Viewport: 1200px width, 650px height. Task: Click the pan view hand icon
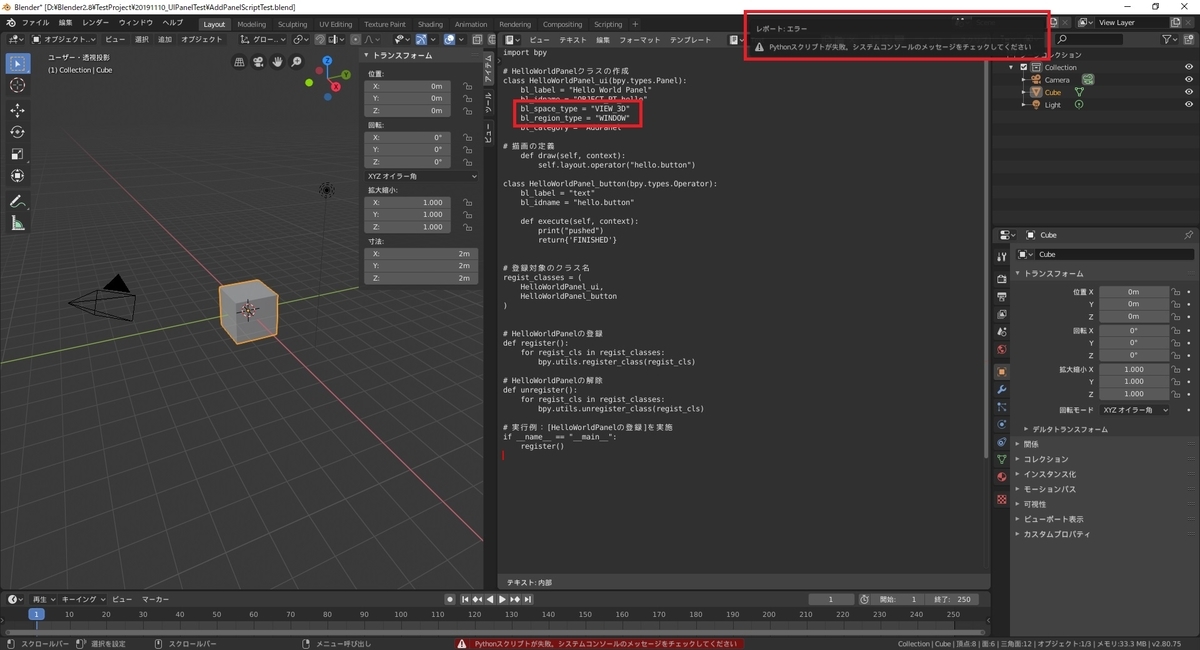click(x=277, y=62)
